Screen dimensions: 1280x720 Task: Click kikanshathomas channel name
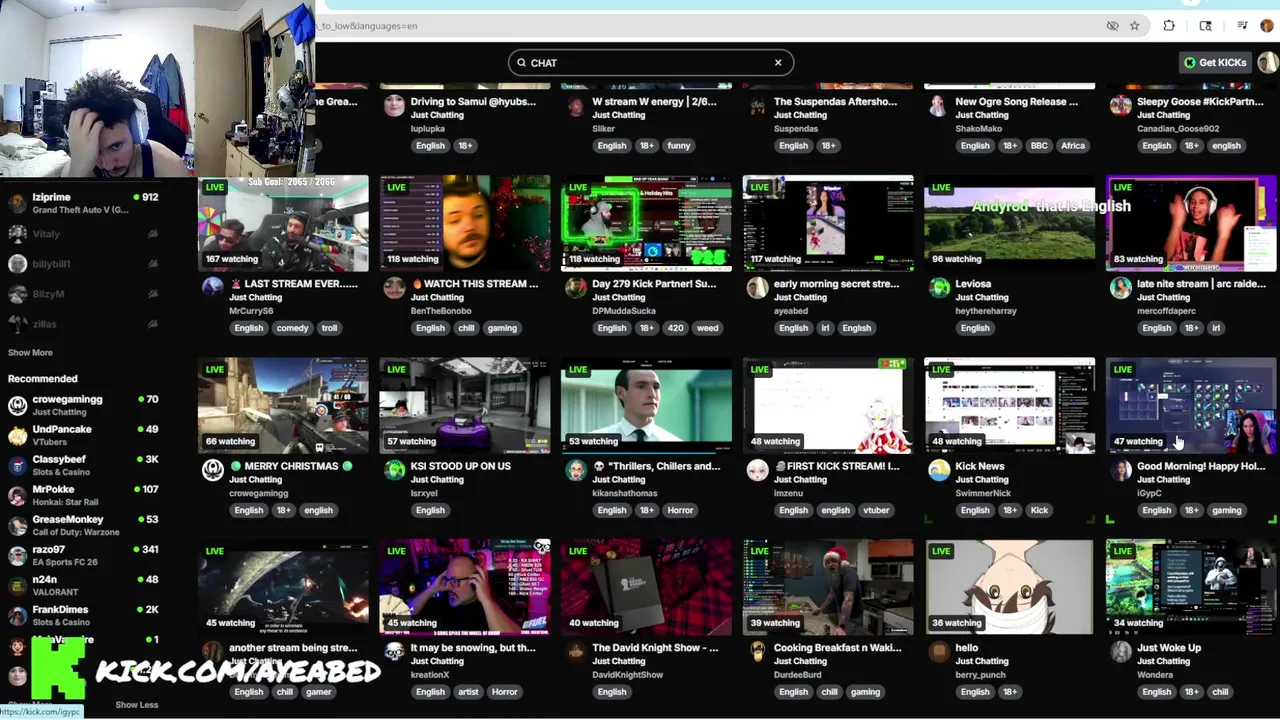625,493
